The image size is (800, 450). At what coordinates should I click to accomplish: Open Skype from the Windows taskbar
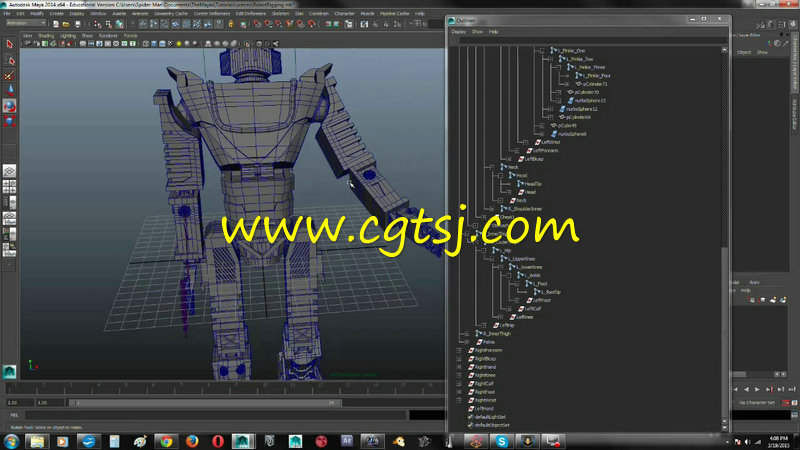(502, 441)
